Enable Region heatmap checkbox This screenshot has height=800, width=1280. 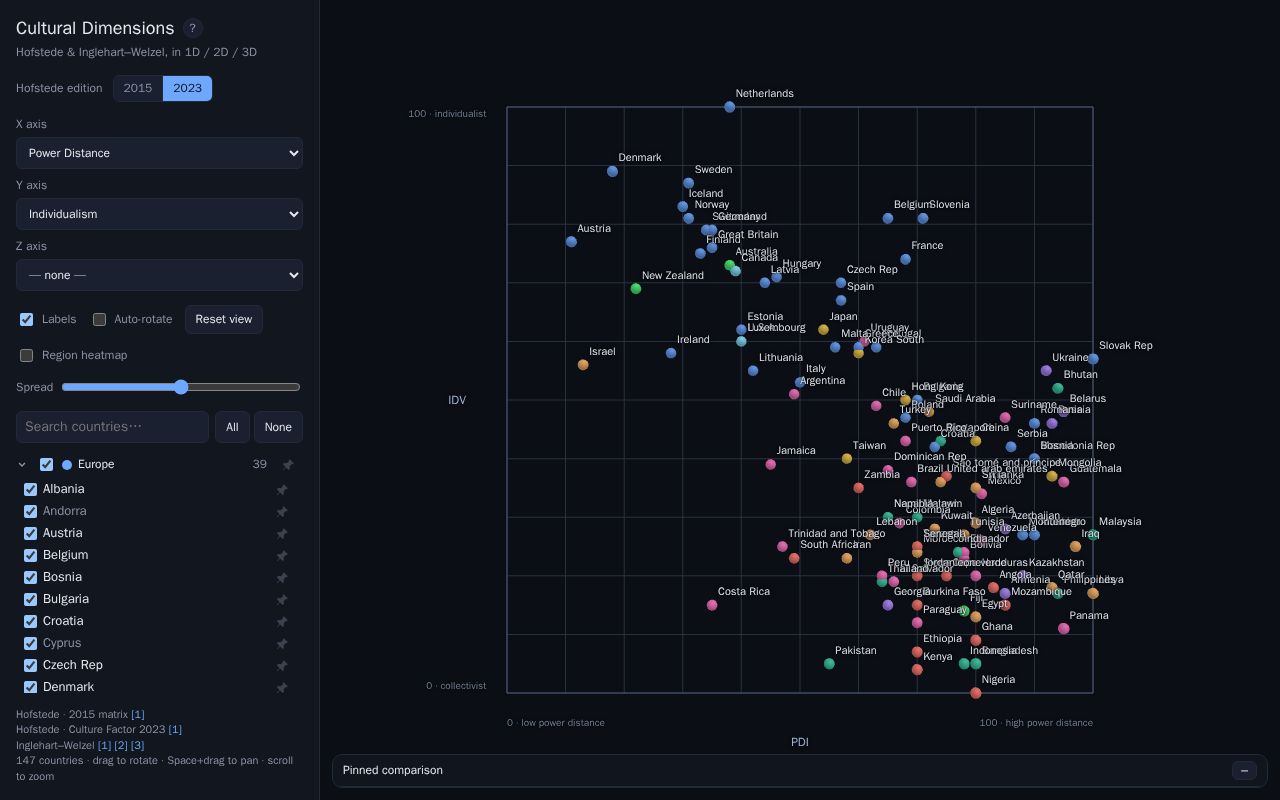pyautogui.click(x=27, y=355)
